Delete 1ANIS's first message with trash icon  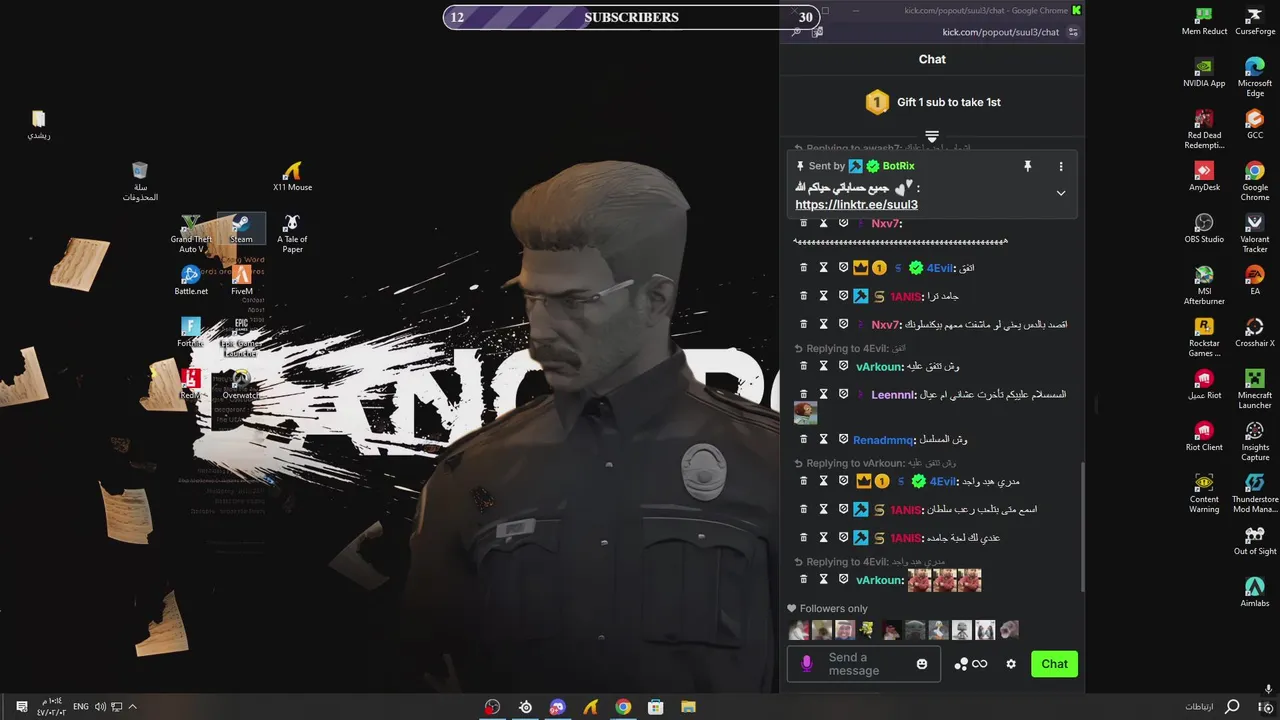[803, 296]
